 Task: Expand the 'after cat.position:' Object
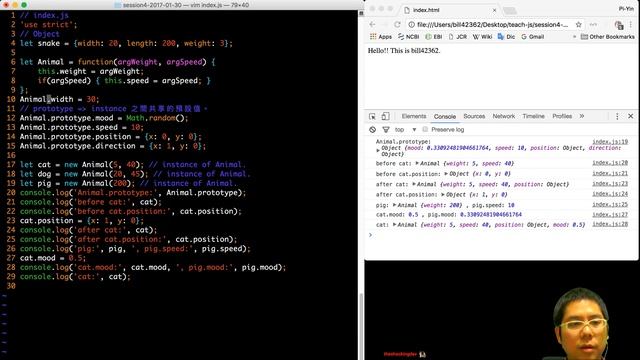click(x=443, y=195)
